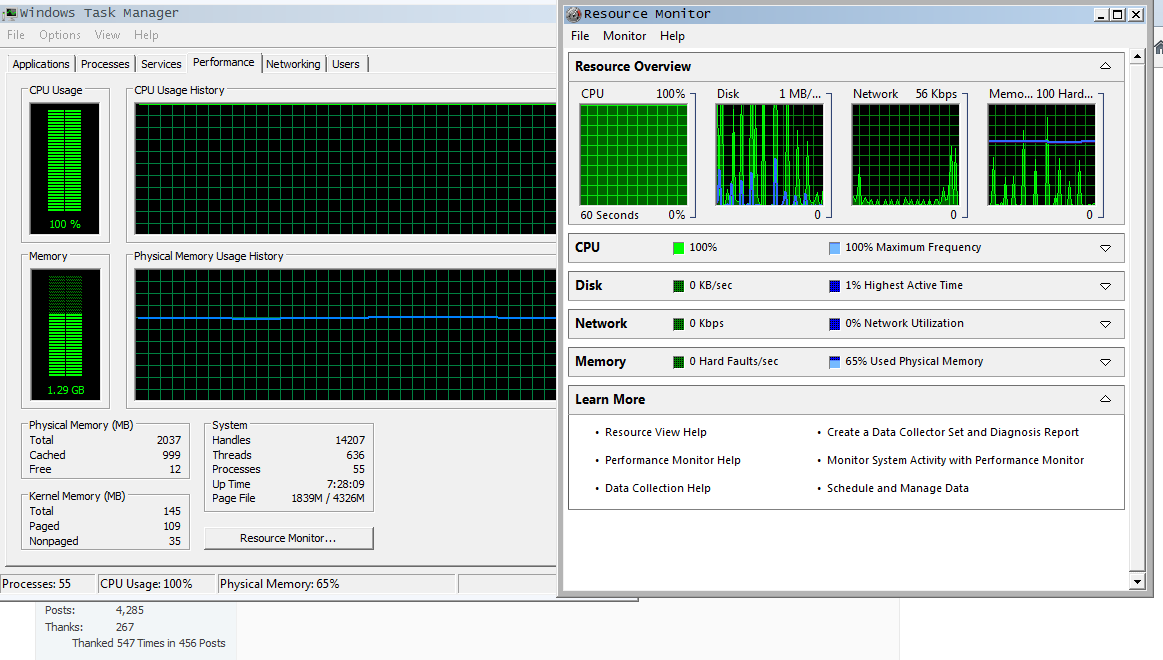Click Physical Memory Total value 2037
The image size is (1163, 660).
[x=169, y=440]
